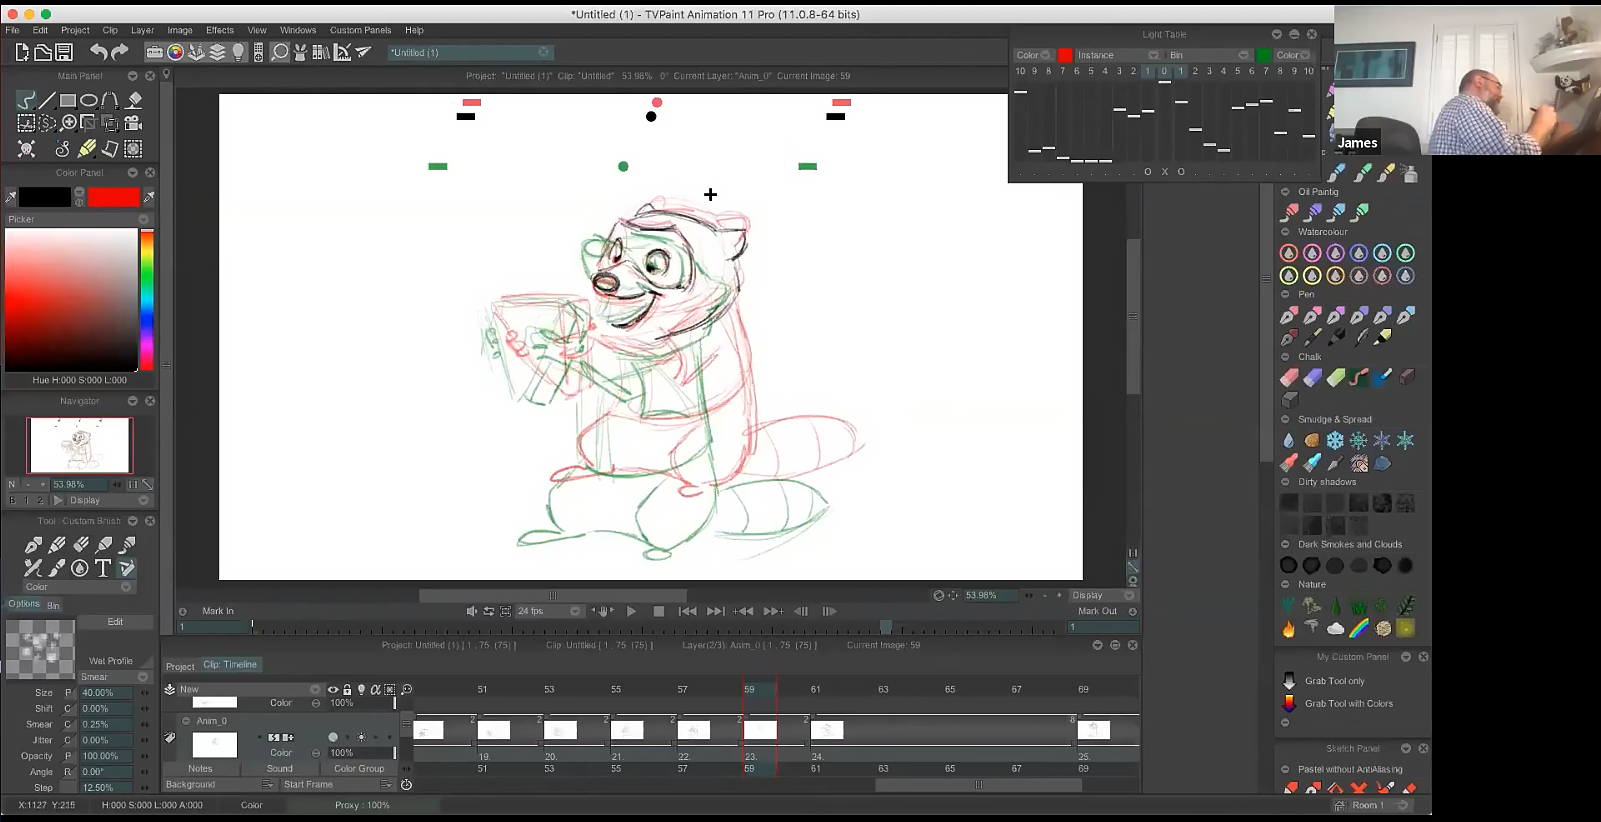Toggle the light bulb icon on New layer row
1601x822 pixels.
pyautogui.click(x=361, y=689)
